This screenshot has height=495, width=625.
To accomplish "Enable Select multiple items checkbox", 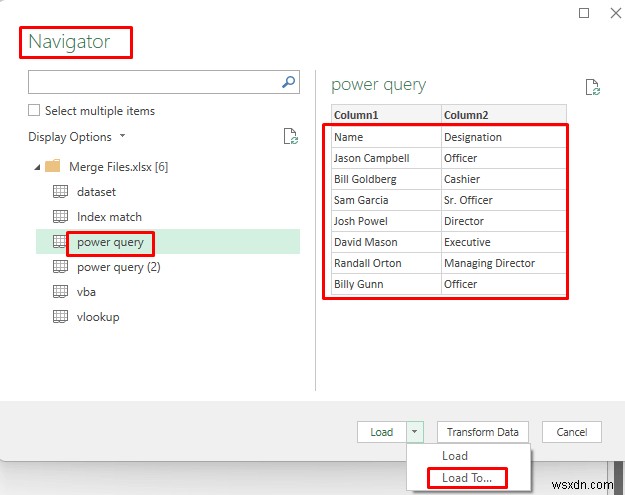I will click(x=35, y=111).
